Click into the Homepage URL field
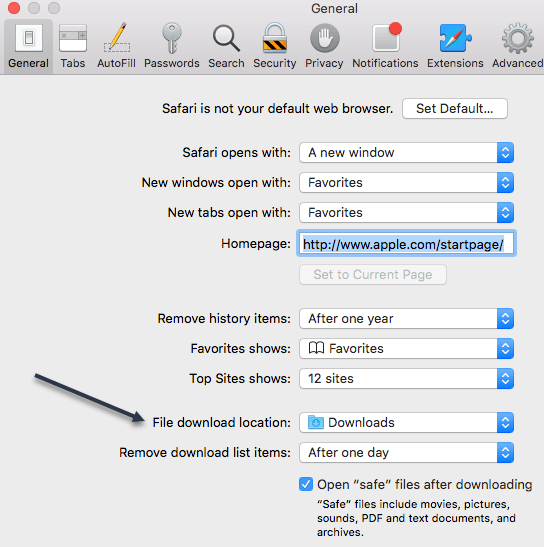Viewport: 544px width, 547px height. coord(407,243)
